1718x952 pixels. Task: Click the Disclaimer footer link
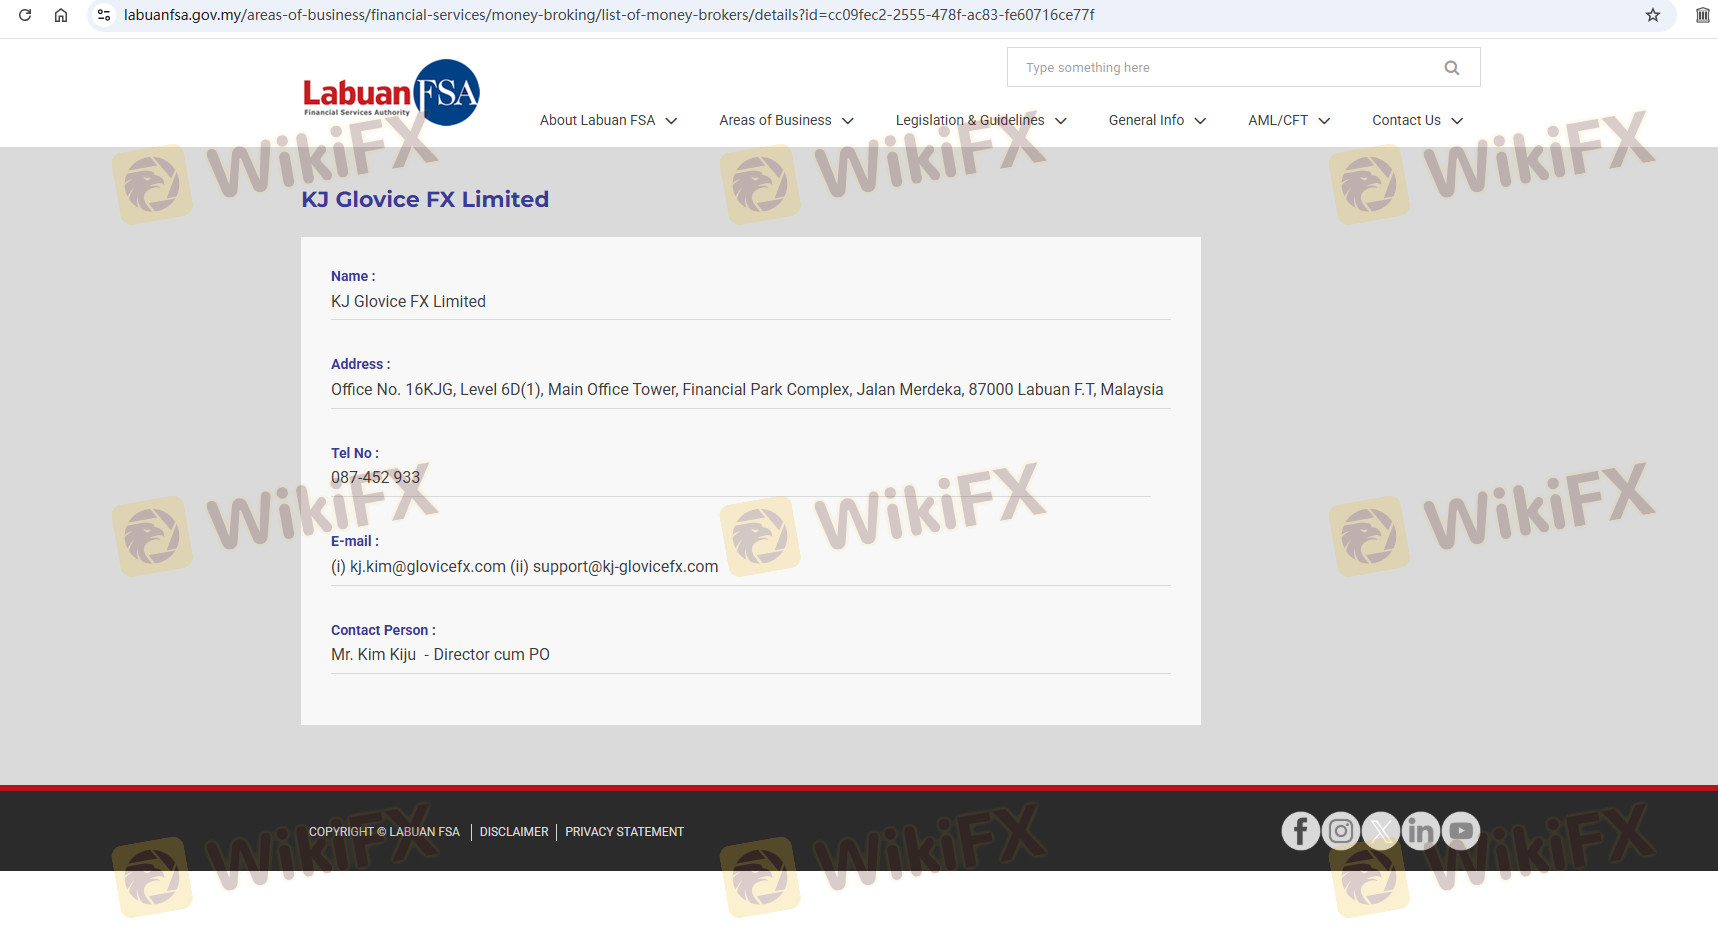point(514,832)
